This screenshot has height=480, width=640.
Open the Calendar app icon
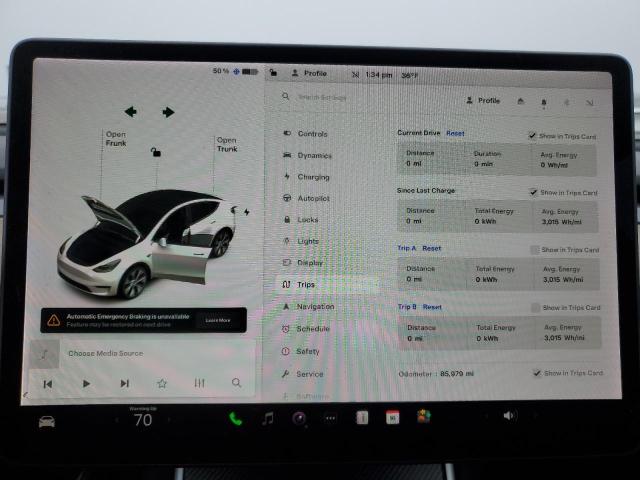pos(392,417)
